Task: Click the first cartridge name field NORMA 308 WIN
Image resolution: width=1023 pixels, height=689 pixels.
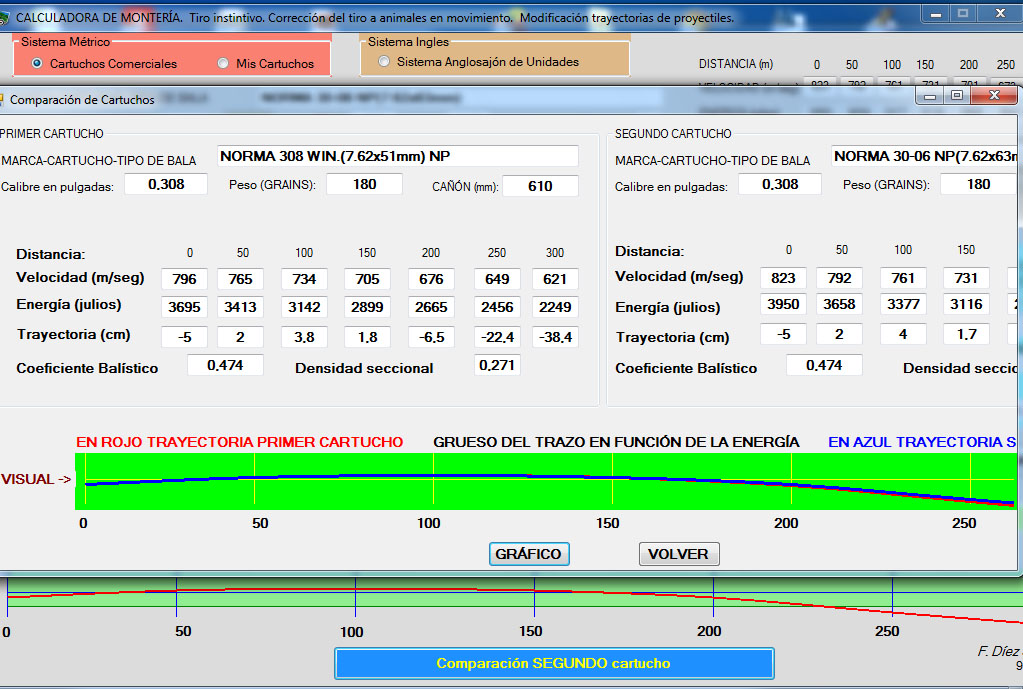Action: 398,156
